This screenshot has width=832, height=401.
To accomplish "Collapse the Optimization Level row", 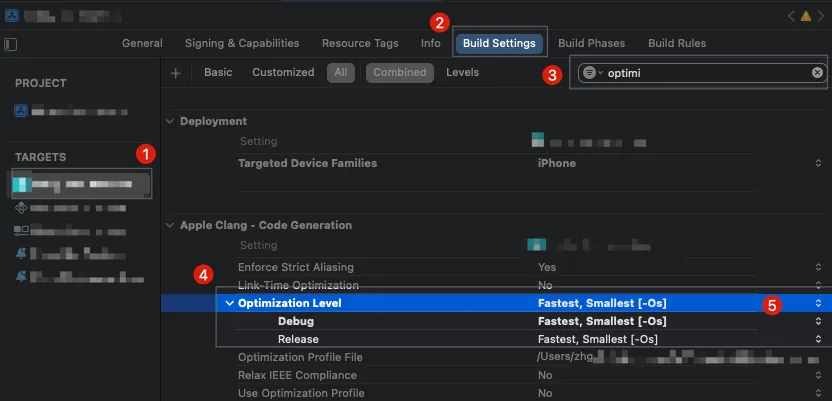I will (x=229, y=303).
